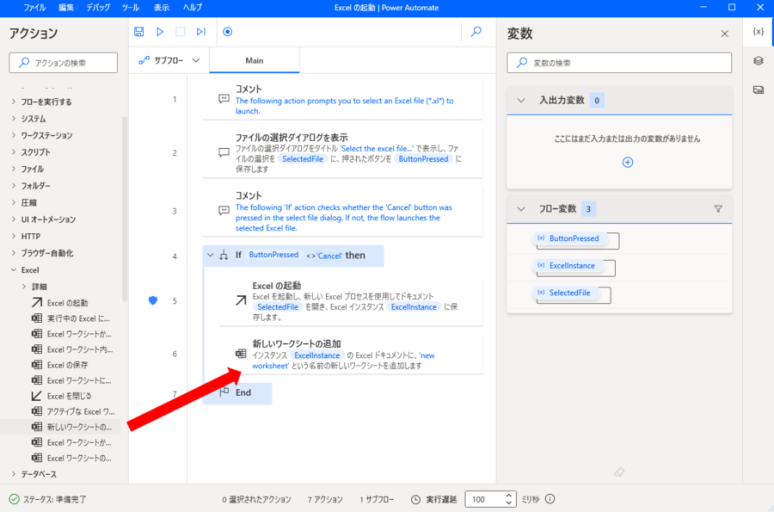This screenshot has height=512, width=774.
Task: Select the Excel の起動 step in the flow
Action: tap(351, 301)
